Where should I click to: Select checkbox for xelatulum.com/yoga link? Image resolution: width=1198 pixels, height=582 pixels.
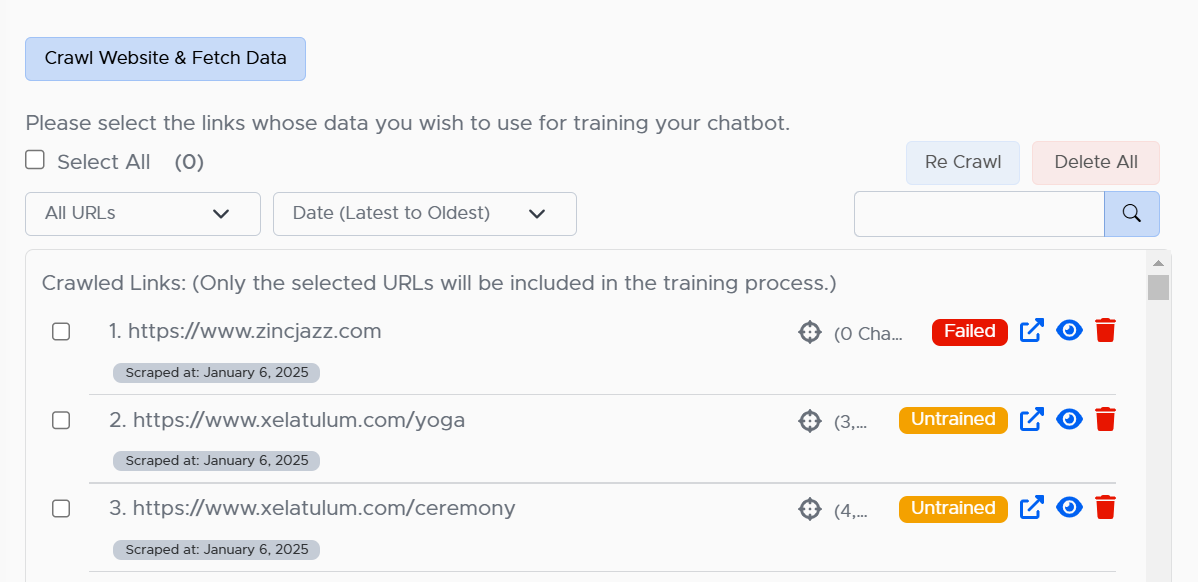point(61,420)
